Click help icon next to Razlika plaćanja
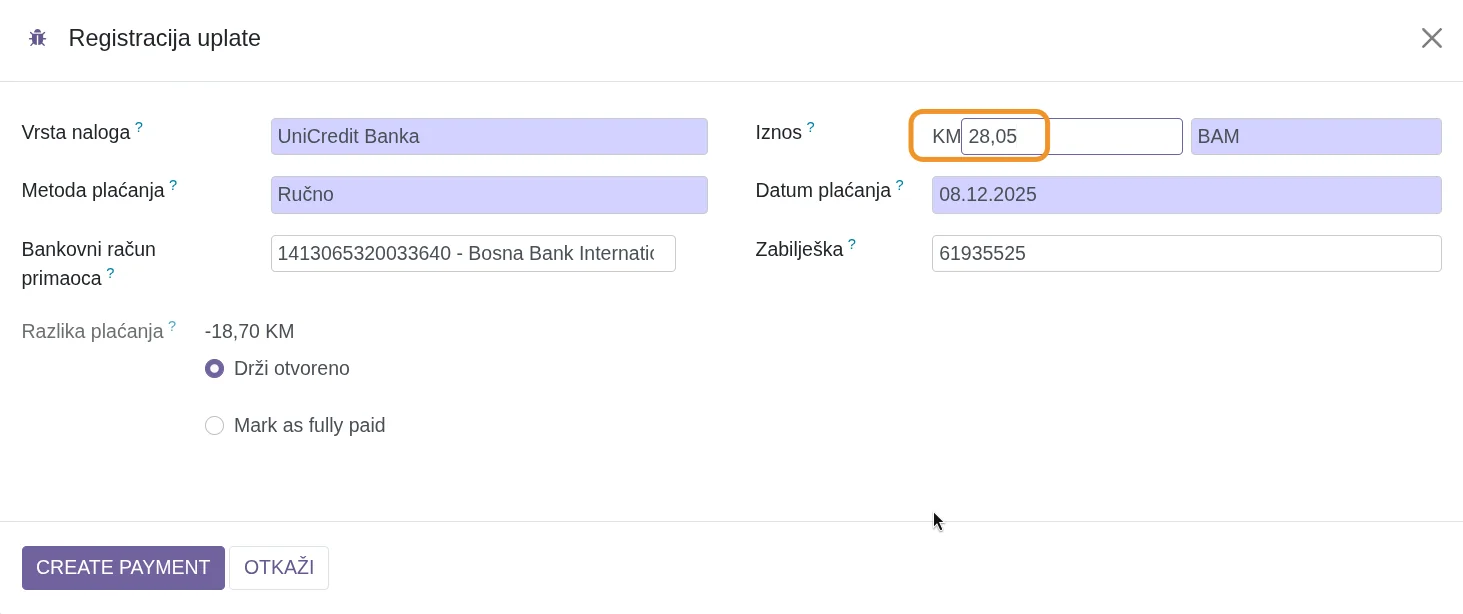The height and width of the screenshot is (614, 1463). click(x=172, y=326)
